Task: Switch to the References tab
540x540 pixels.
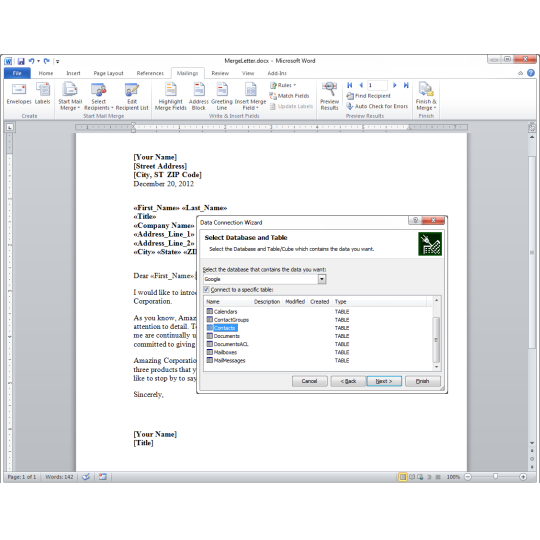Action: tap(150, 73)
